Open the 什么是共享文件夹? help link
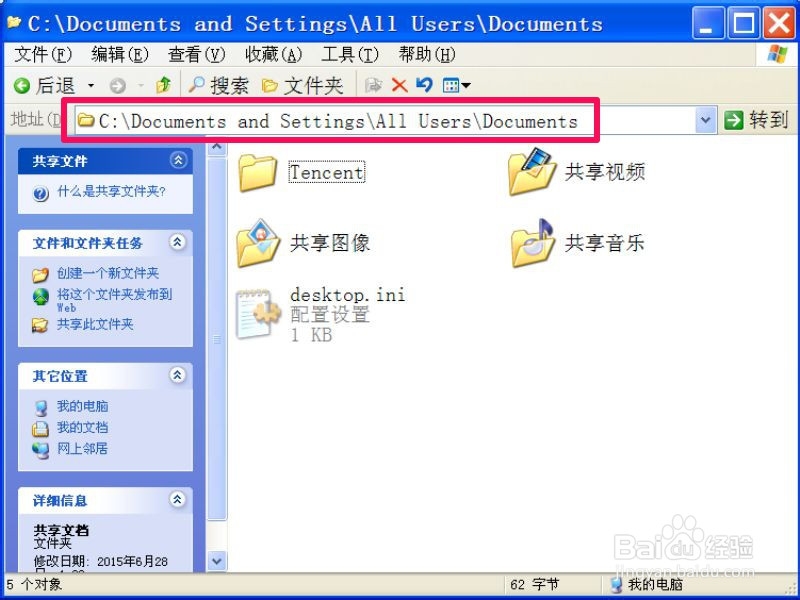The image size is (800, 600). click(112, 192)
